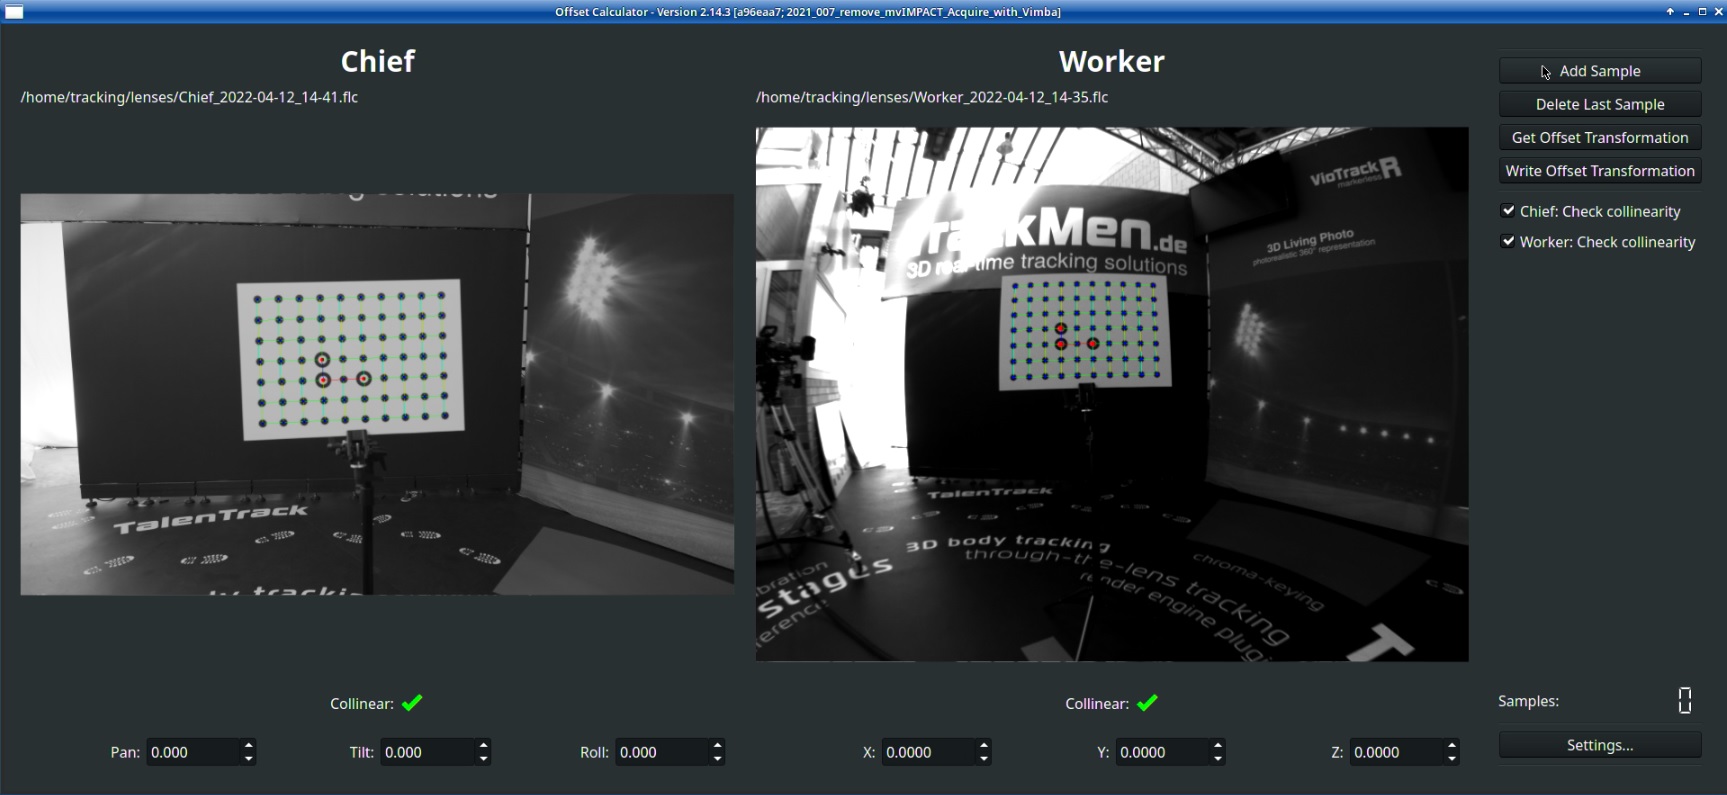This screenshot has width=1727, height=795.
Task: Click Write Offset Transformation button
Action: (1599, 171)
